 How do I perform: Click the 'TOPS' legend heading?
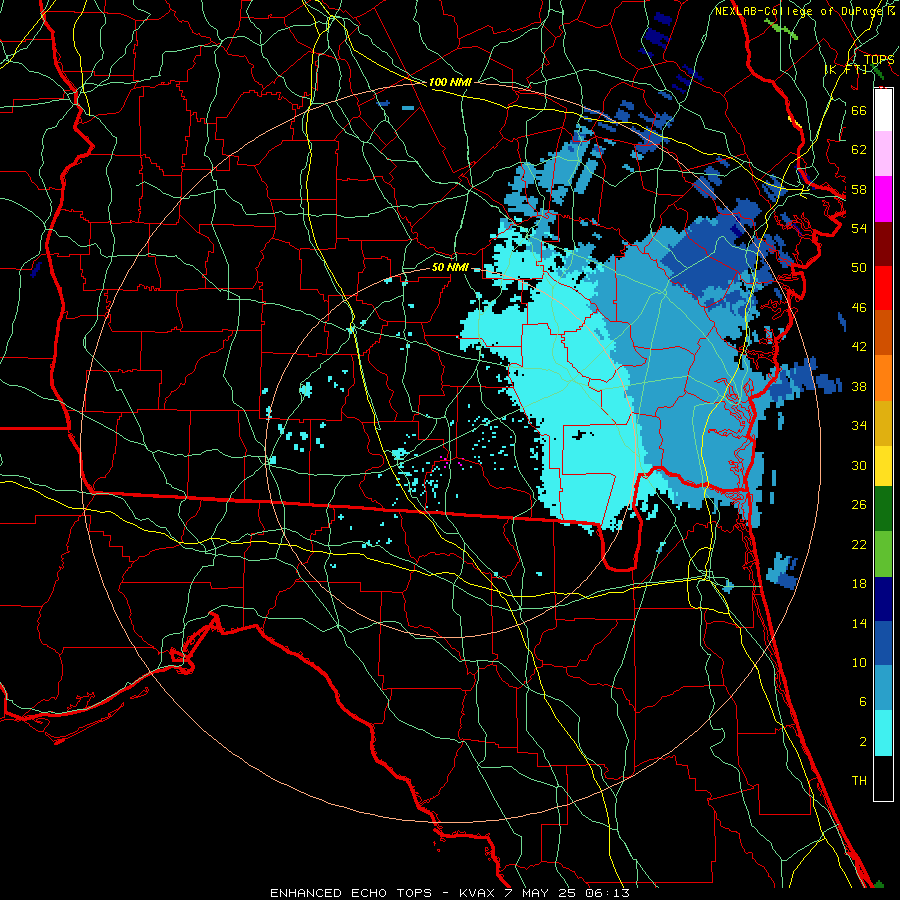879,60
